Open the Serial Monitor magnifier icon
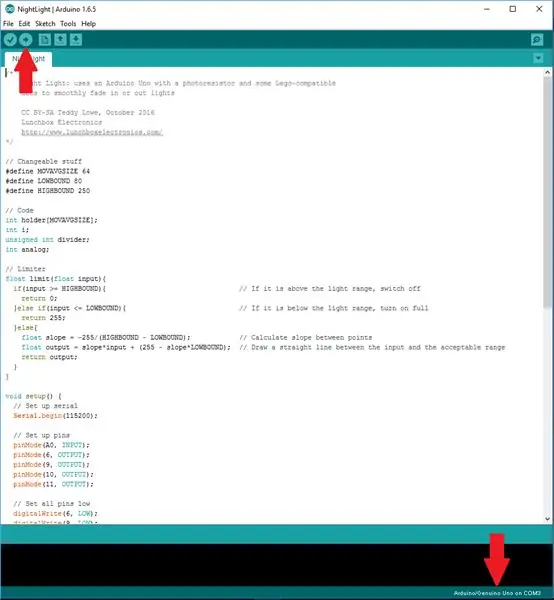Image resolution: width=554 pixels, height=600 pixels. click(x=537, y=40)
